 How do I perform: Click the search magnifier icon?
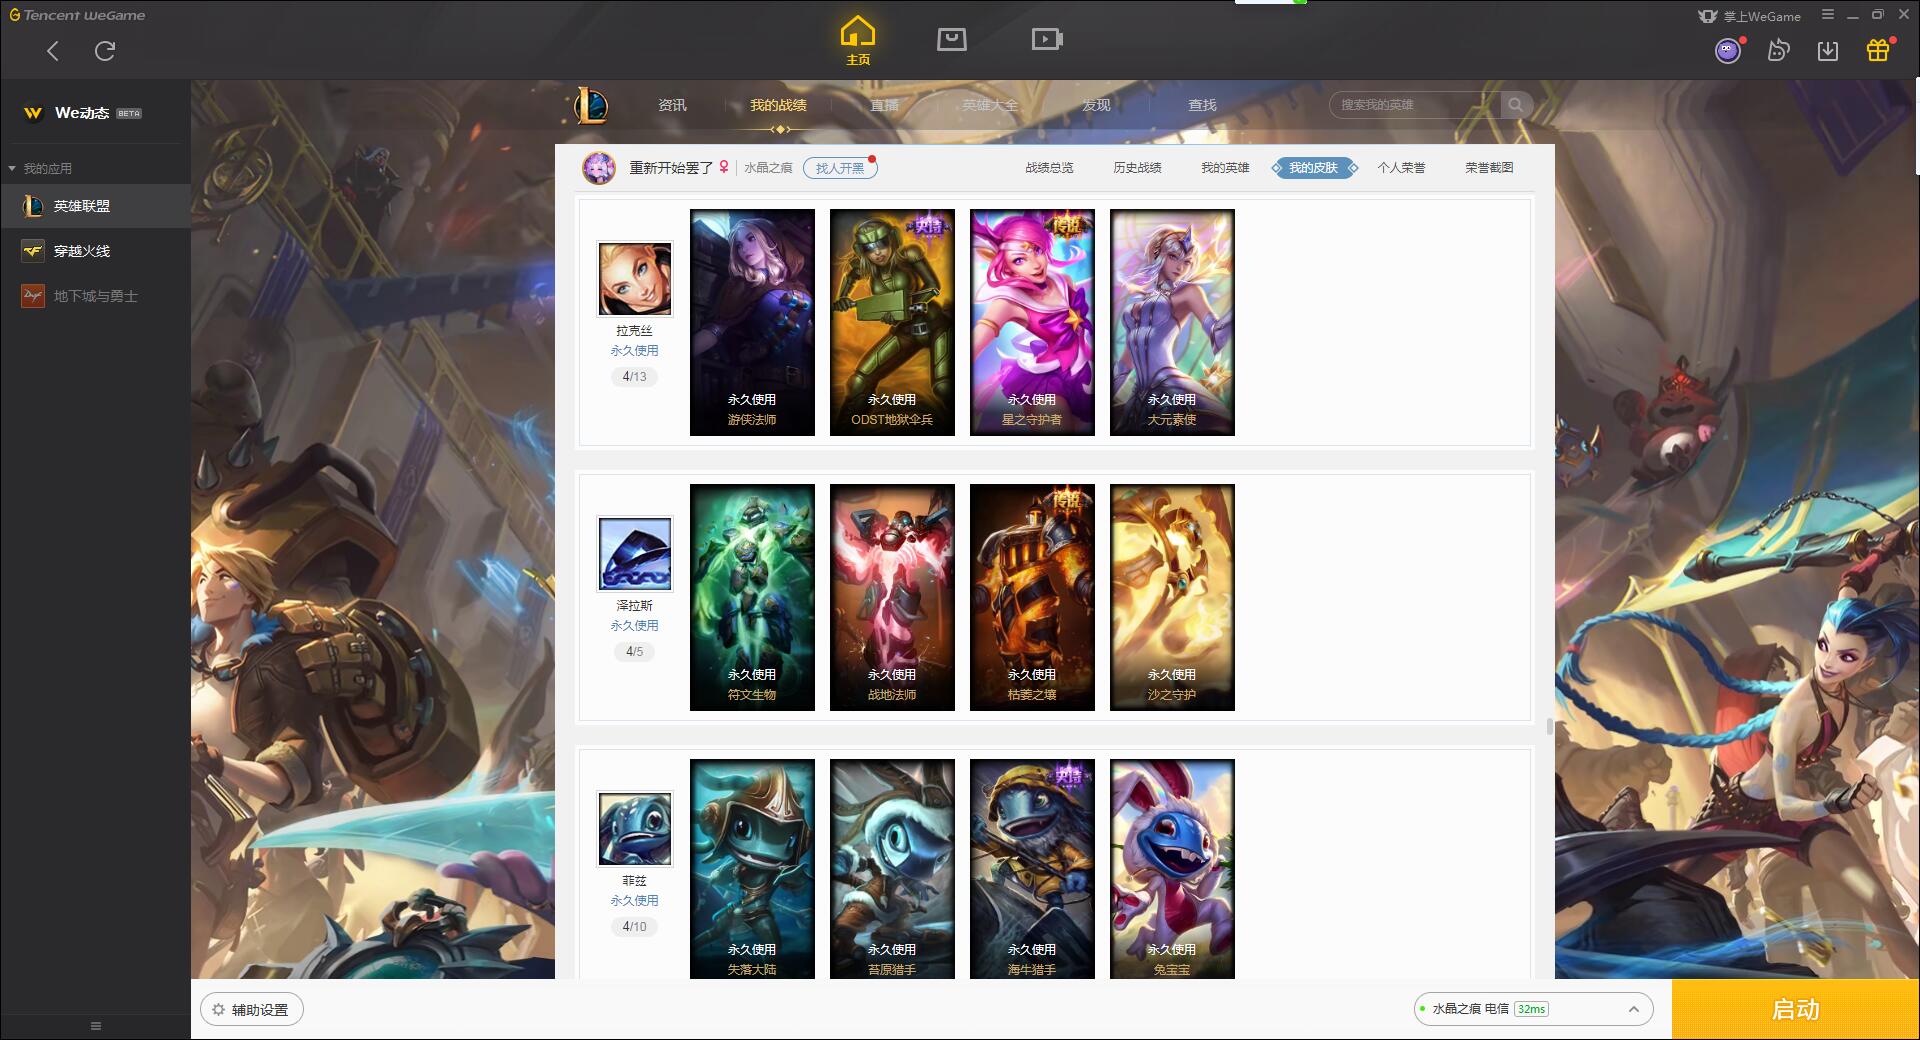click(x=1516, y=105)
